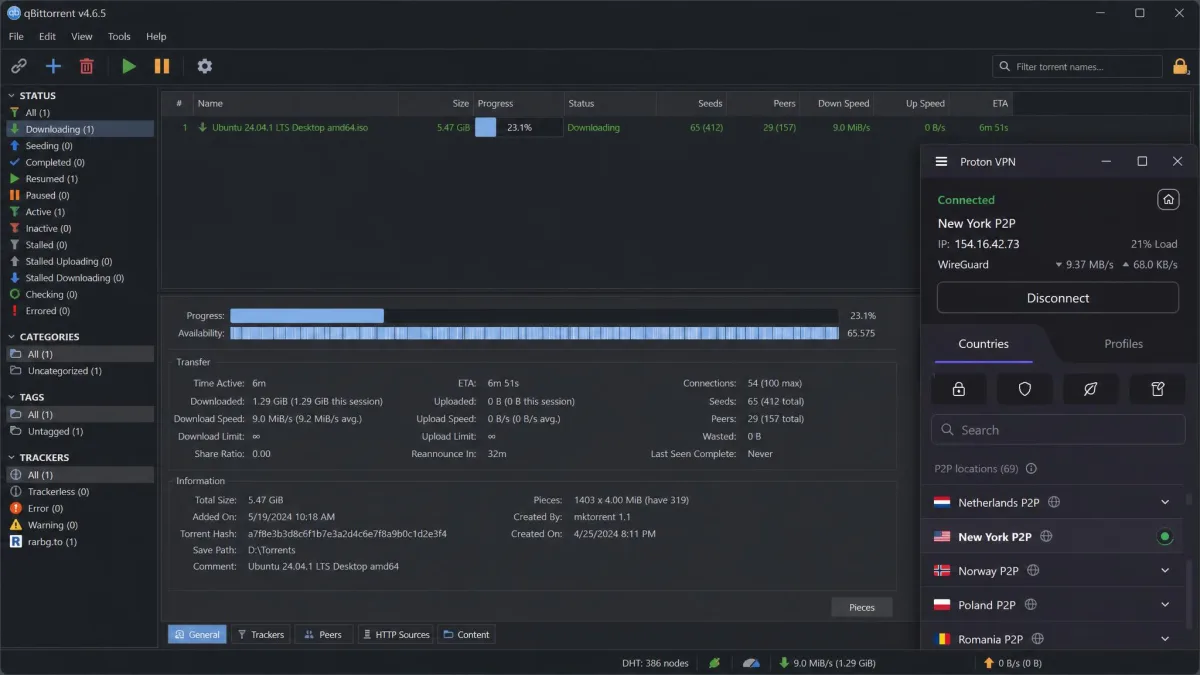The width and height of the screenshot is (1200, 675).
Task: Click the globe icon beside Poland P2P
Action: point(1030,605)
